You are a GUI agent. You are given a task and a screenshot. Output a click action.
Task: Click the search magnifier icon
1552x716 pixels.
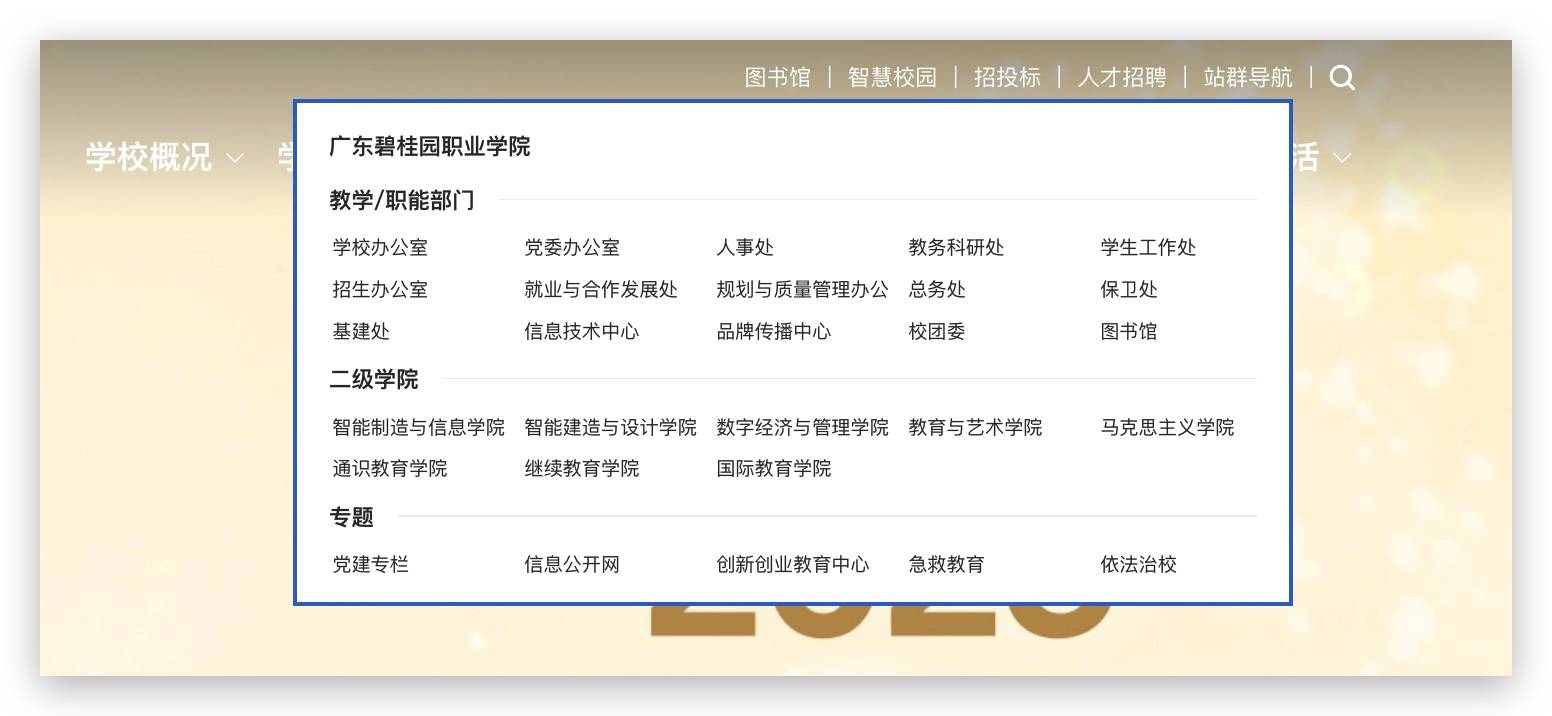[x=1342, y=78]
